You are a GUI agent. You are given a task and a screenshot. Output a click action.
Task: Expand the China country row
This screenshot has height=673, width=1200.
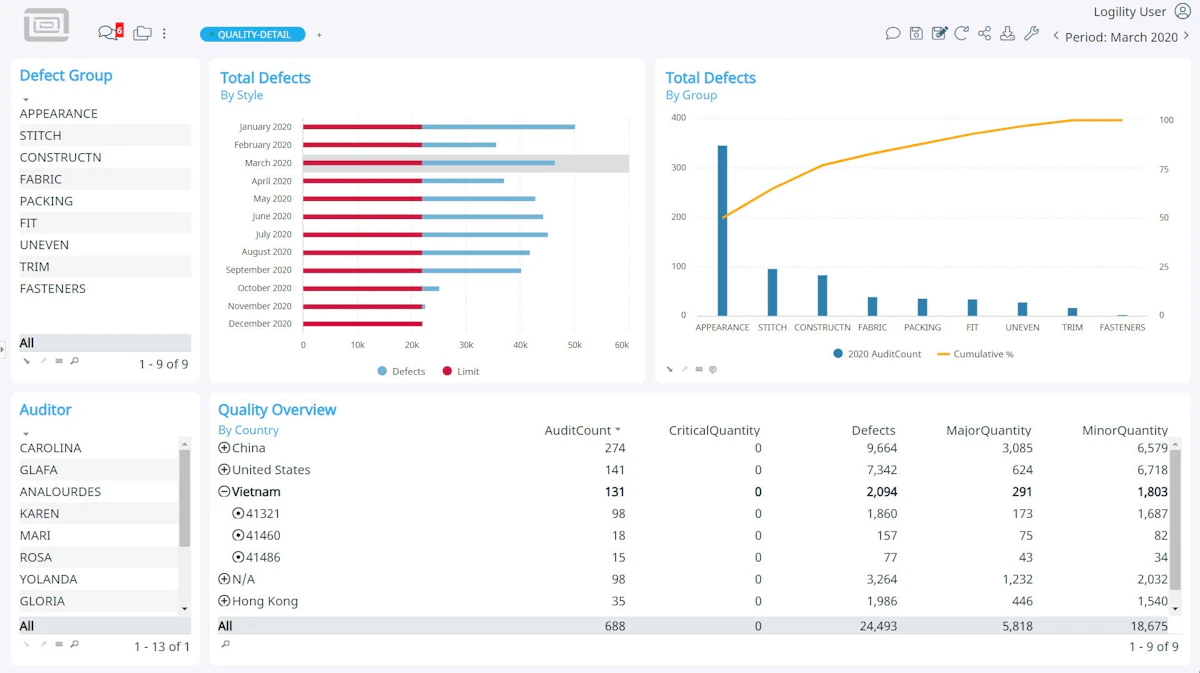pos(224,448)
